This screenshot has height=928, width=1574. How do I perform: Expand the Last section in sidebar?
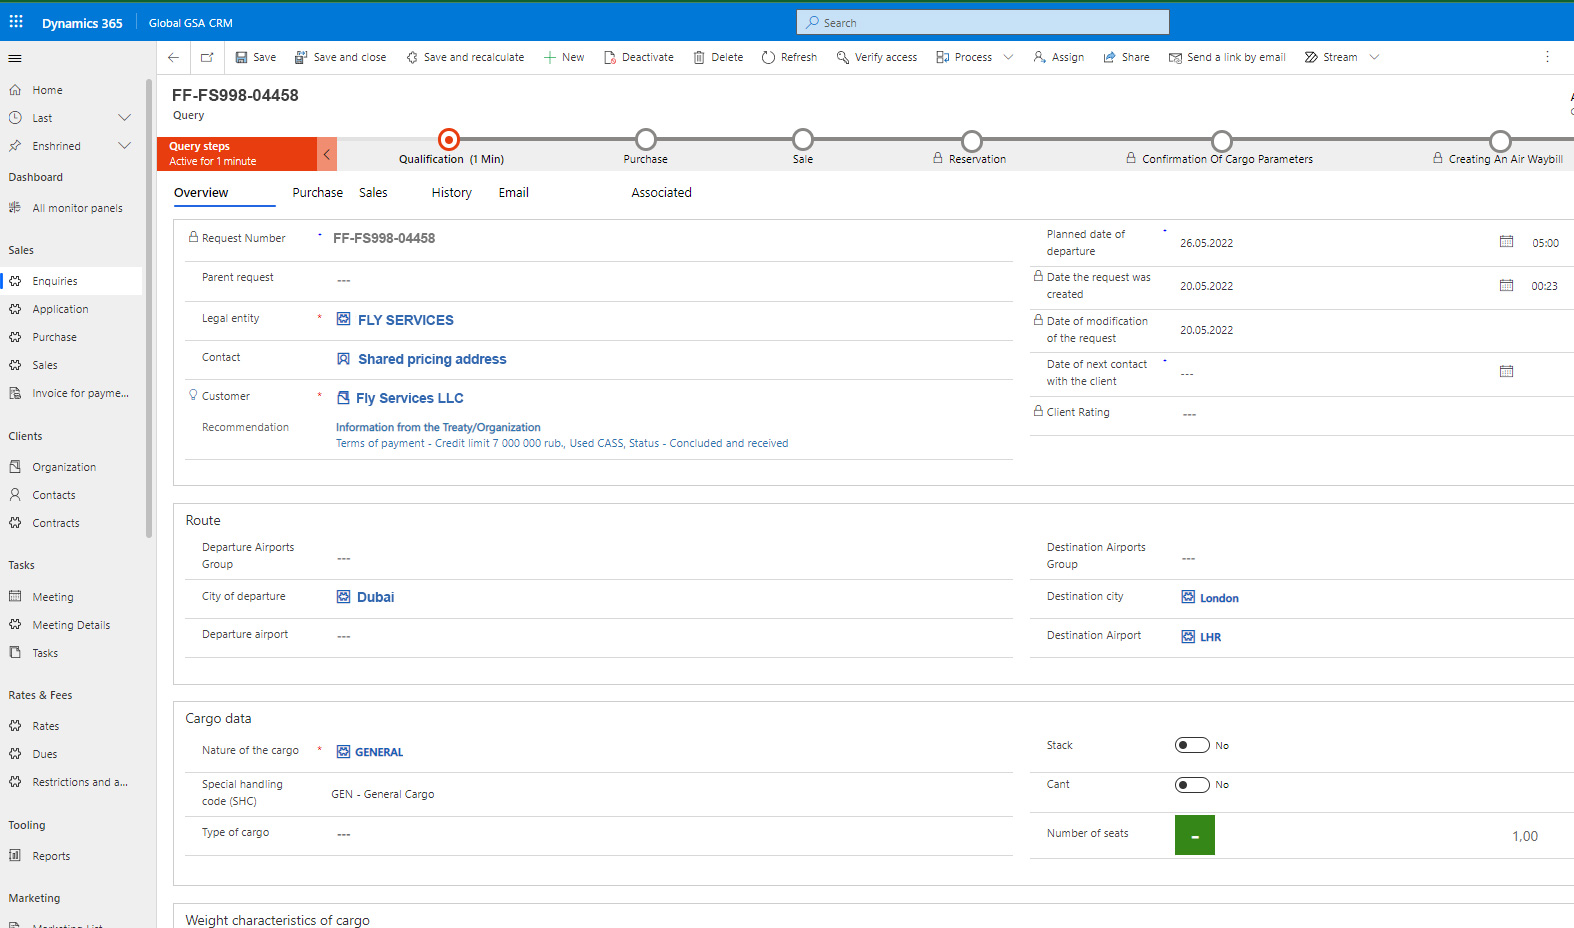(x=124, y=118)
